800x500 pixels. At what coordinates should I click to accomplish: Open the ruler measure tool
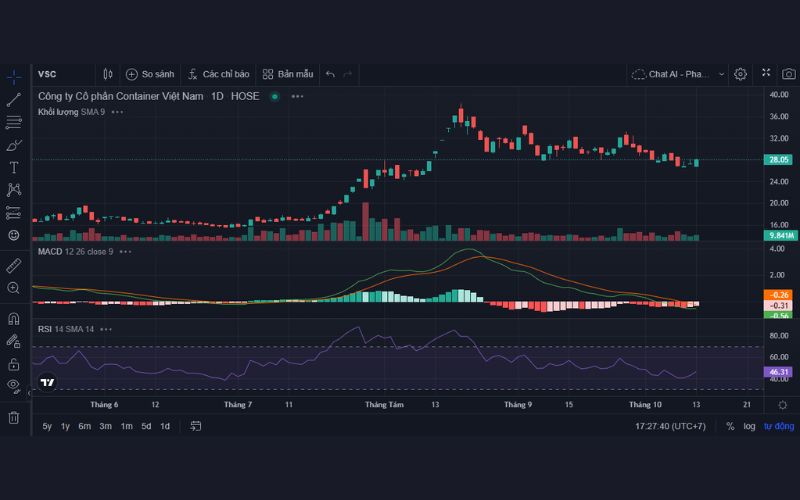pyautogui.click(x=14, y=266)
